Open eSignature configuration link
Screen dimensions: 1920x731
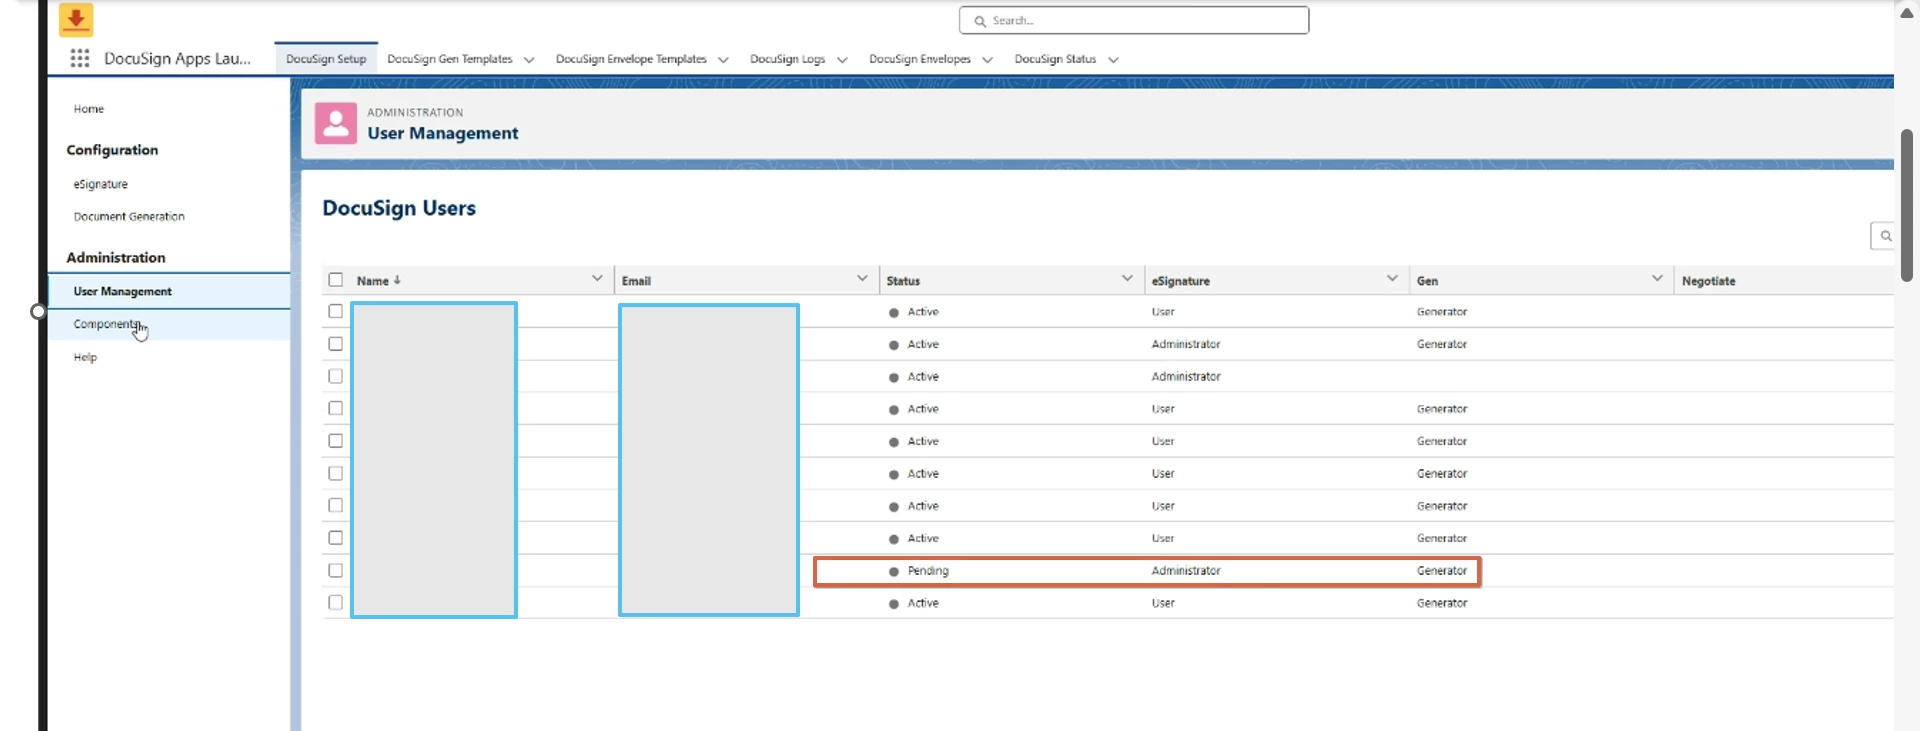pos(101,184)
